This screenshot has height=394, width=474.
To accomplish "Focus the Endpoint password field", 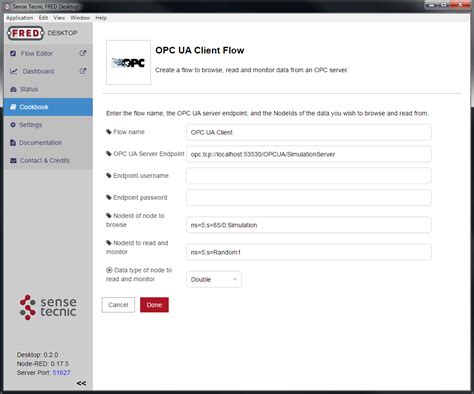I will (309, 197).
